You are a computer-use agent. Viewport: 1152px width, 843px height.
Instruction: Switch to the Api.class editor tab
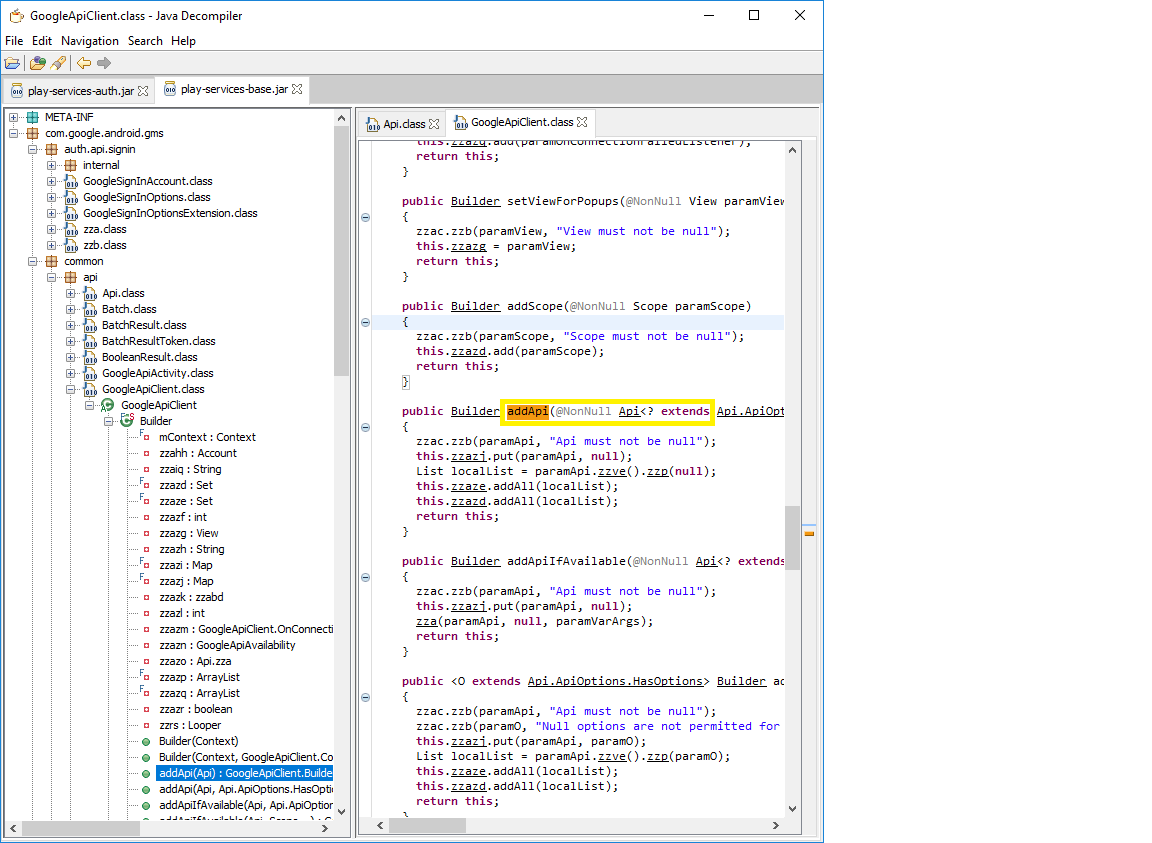(404, 124)
